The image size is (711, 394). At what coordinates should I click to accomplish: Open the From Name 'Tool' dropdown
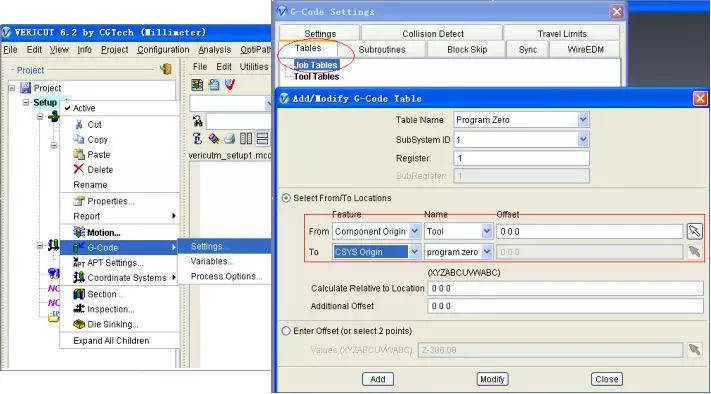click(487, 231)
